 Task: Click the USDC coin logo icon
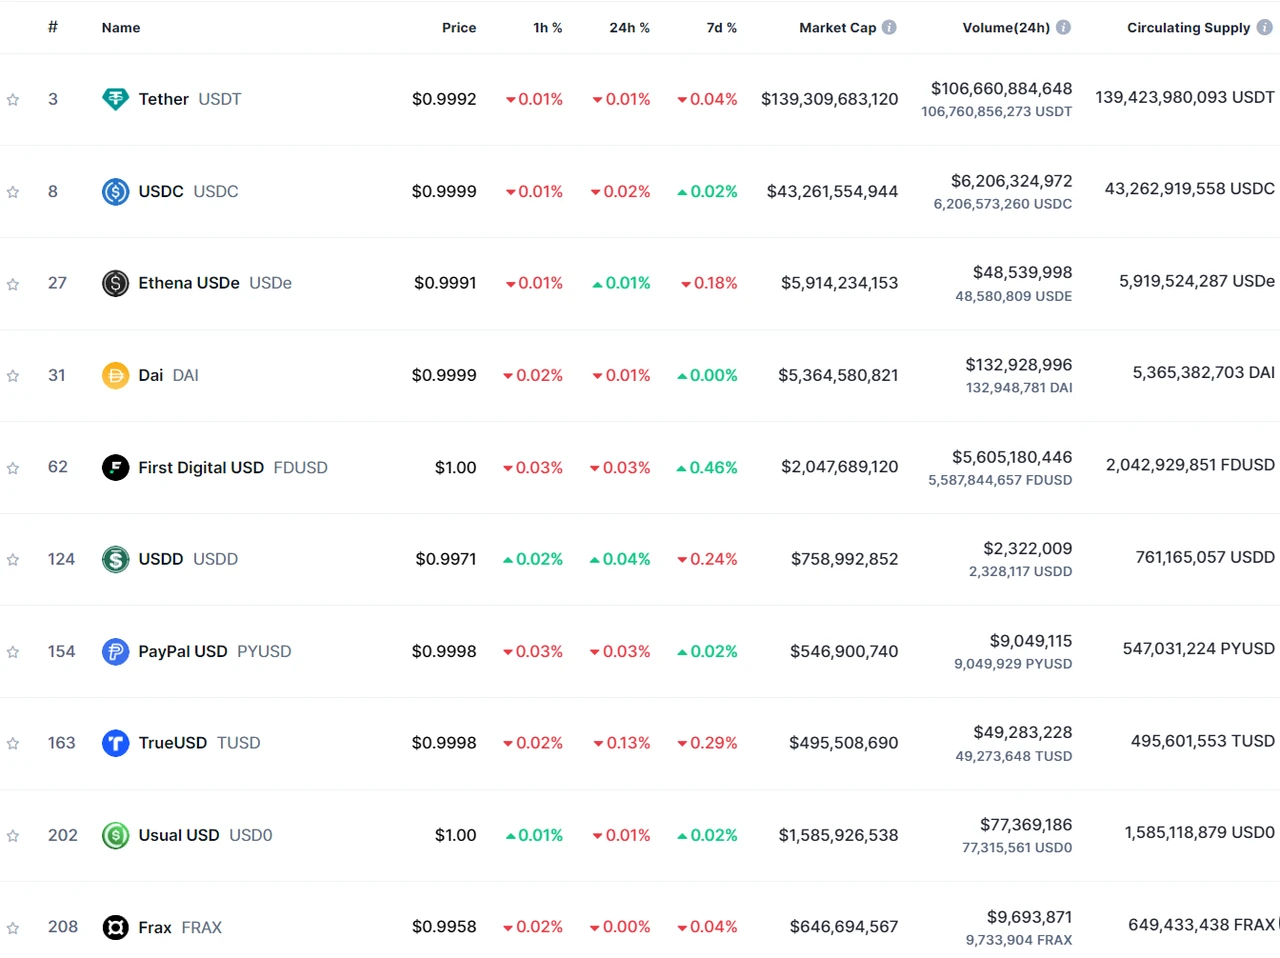[x=116, y=191]
